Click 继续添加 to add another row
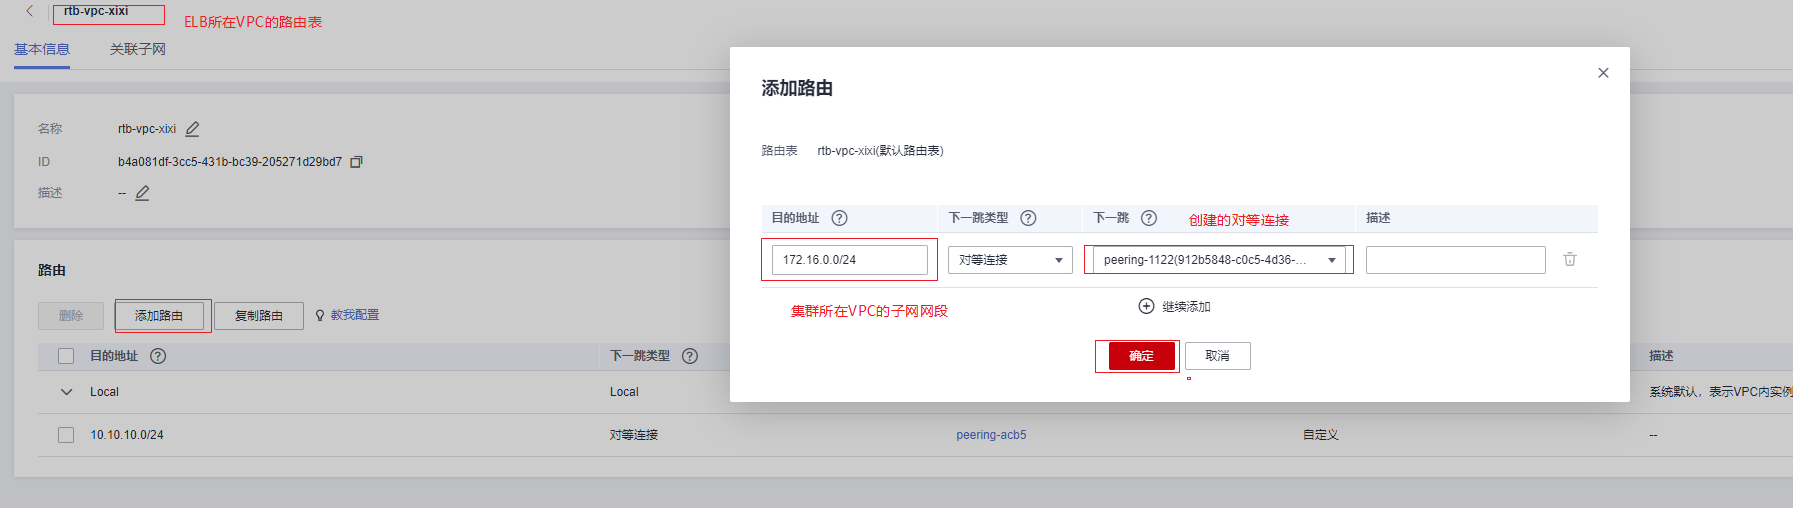Image resolution: width=1793 pixels, height=508 pixels. click(1186, 307)
